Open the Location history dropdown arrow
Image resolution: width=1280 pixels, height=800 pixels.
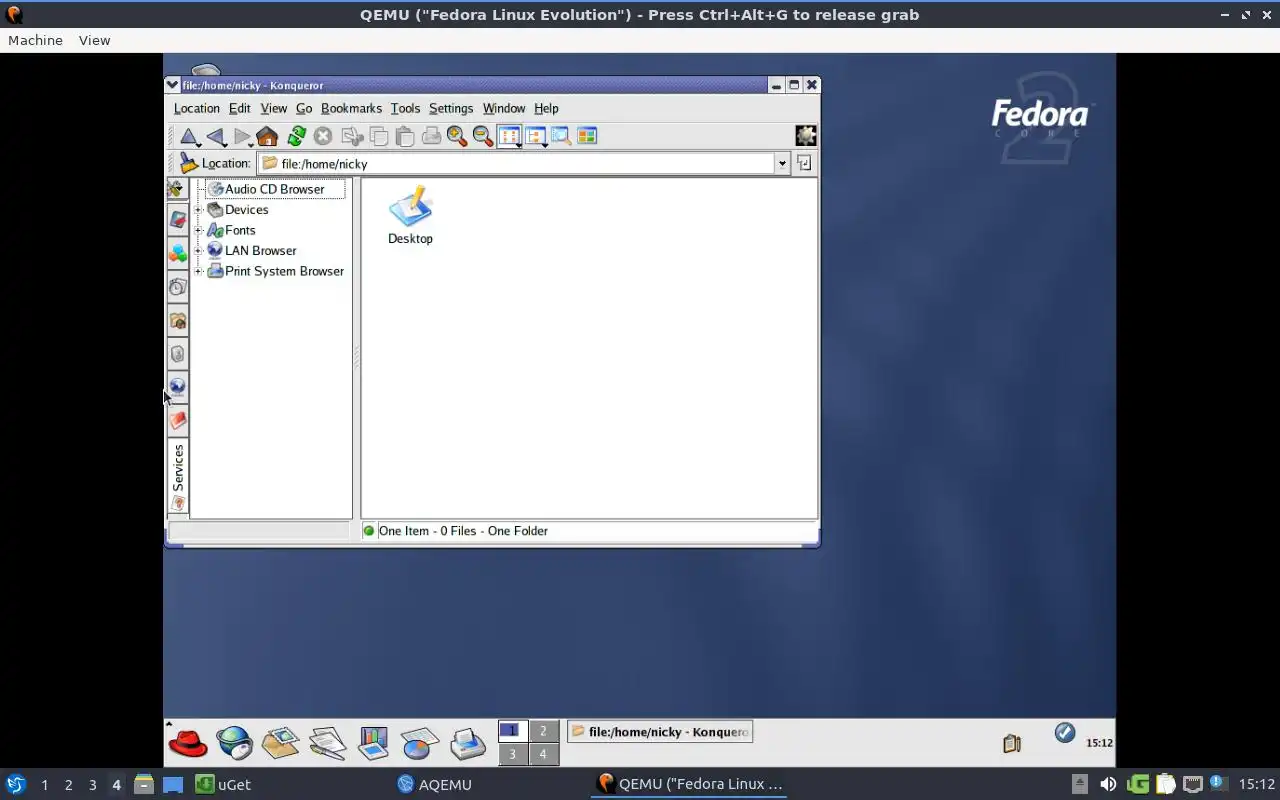tap(782, 163)
